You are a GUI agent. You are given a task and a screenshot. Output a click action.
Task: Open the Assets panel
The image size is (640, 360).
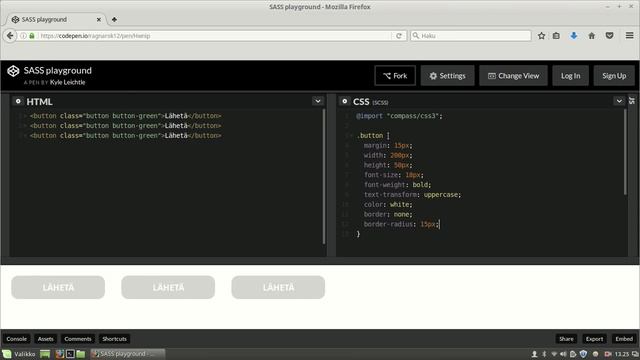[x=45, y=339]
